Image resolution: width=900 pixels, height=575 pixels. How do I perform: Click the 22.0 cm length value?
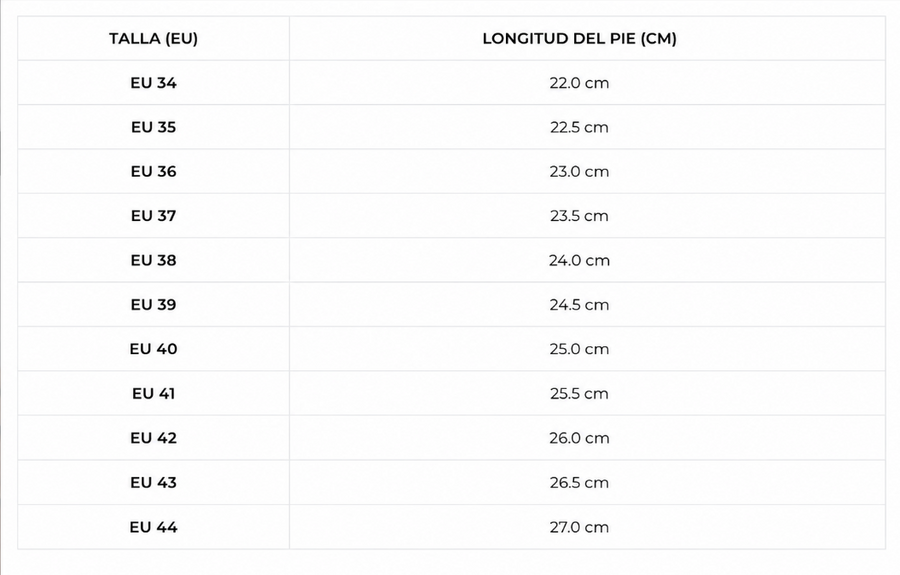(x=579, y=83)
